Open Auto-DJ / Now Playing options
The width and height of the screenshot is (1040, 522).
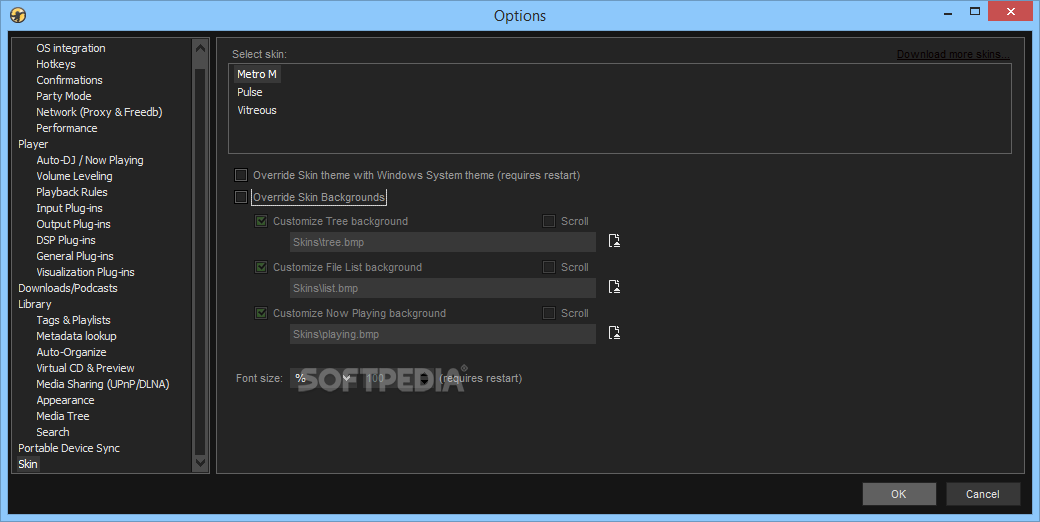[x=90, y=160]
